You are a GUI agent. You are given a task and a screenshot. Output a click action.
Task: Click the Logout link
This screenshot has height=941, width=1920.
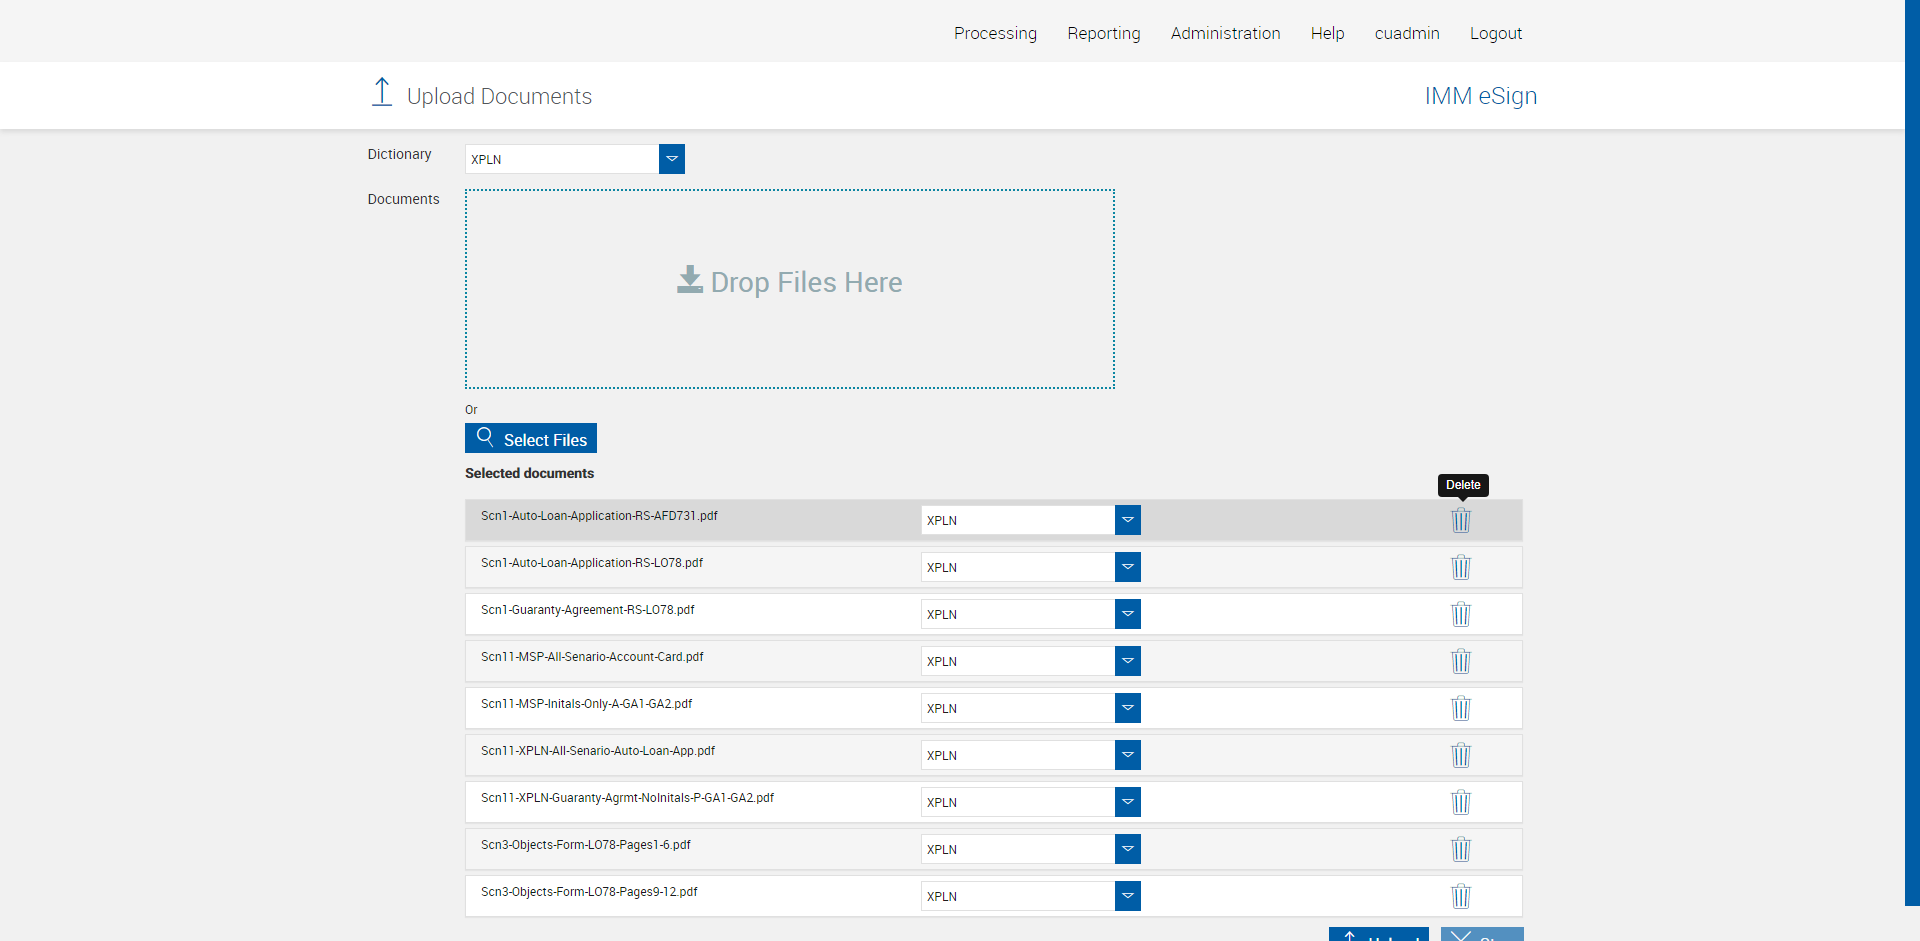point(1495,33)
